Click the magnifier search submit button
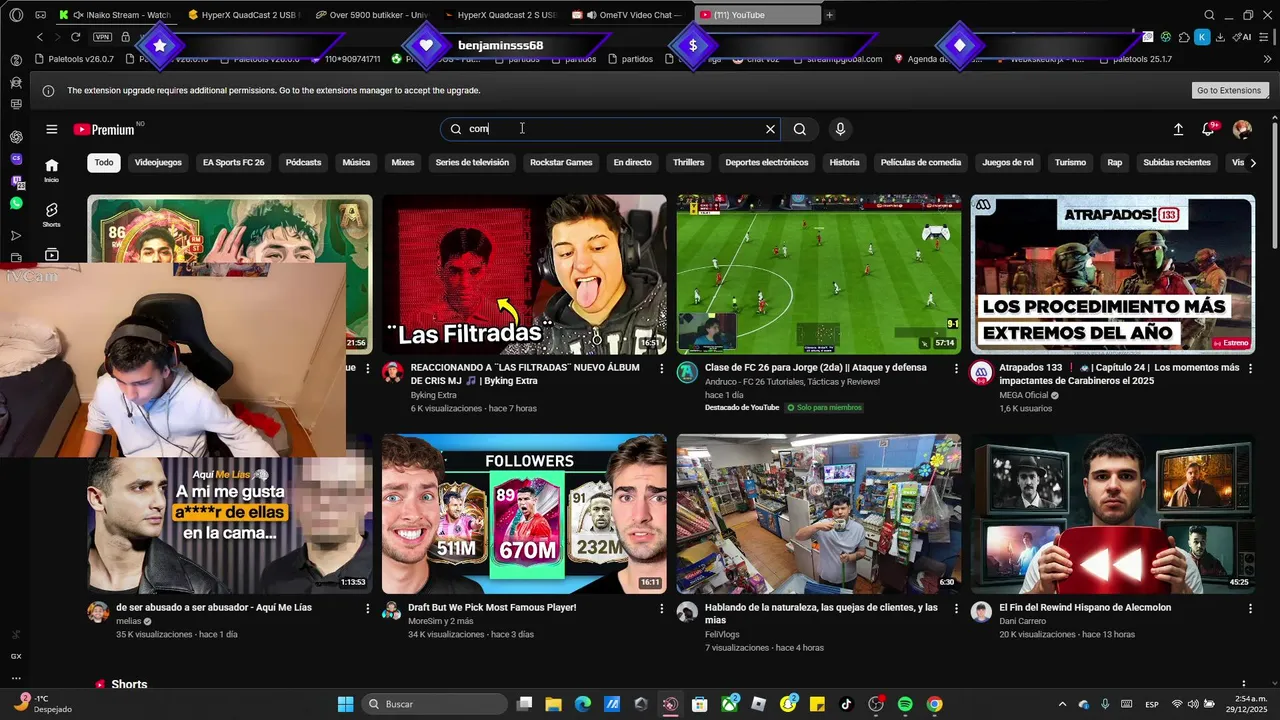This screenshot has width=1280, height=720. [x=800, y=129]
